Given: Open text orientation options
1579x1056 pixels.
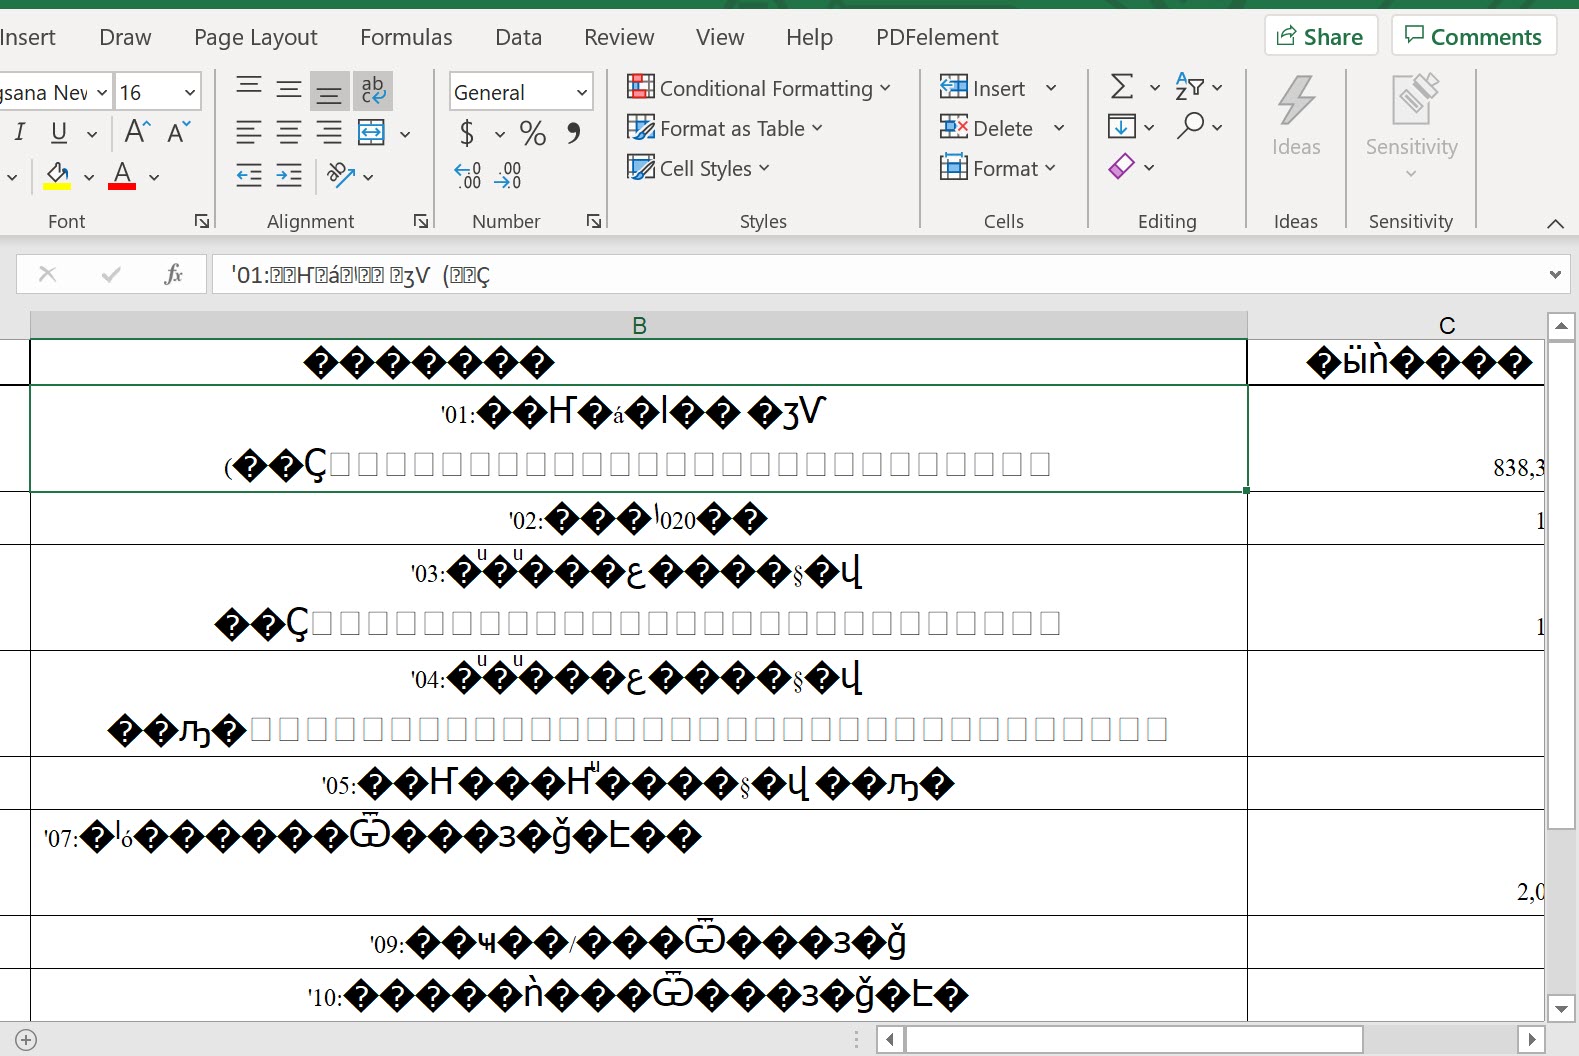Looking at the screenshot, I should 350,176.
